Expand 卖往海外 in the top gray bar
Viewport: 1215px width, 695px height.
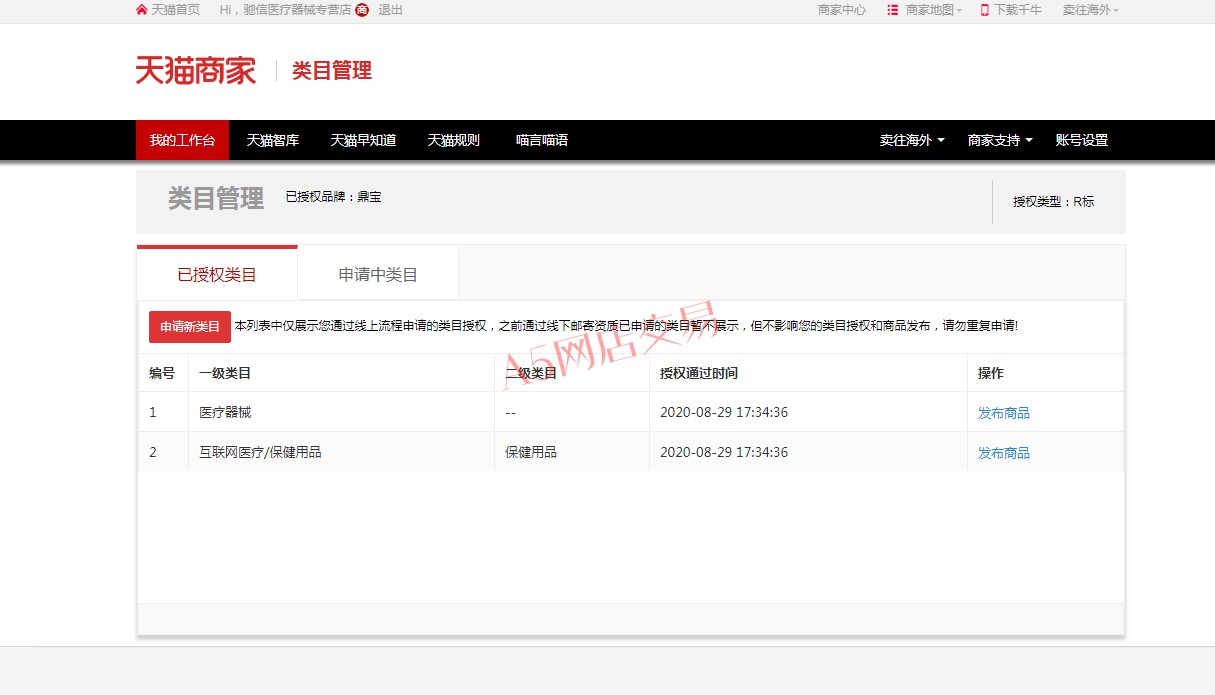tap(1091, 10)
